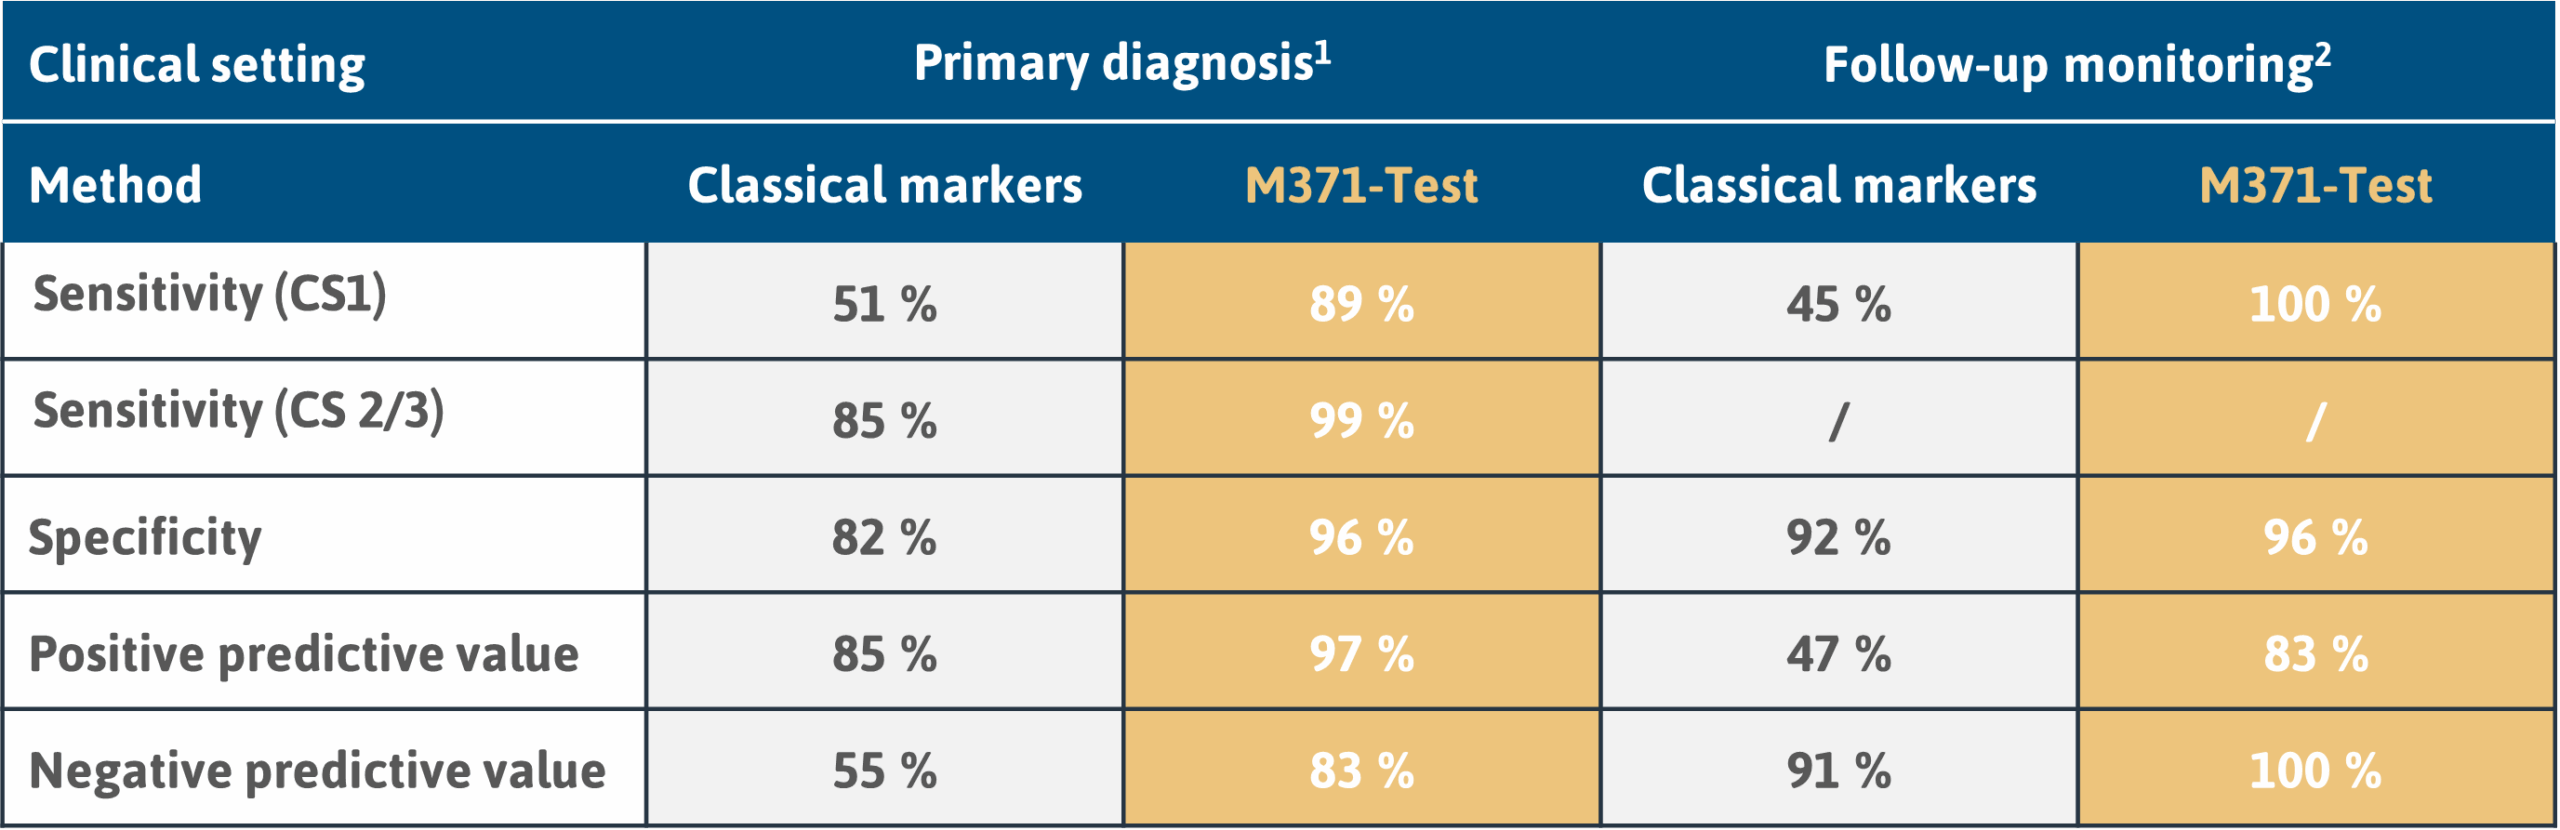Image resolution: width=2560 pixels, height=830 pixels.
Task: Click the "Method" row header
Action: pos(115,185)
